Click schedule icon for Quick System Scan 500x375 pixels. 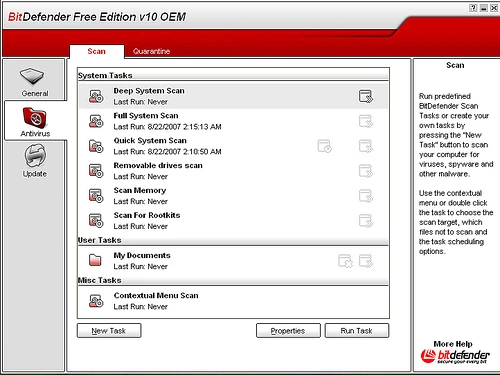pos(324,146)
